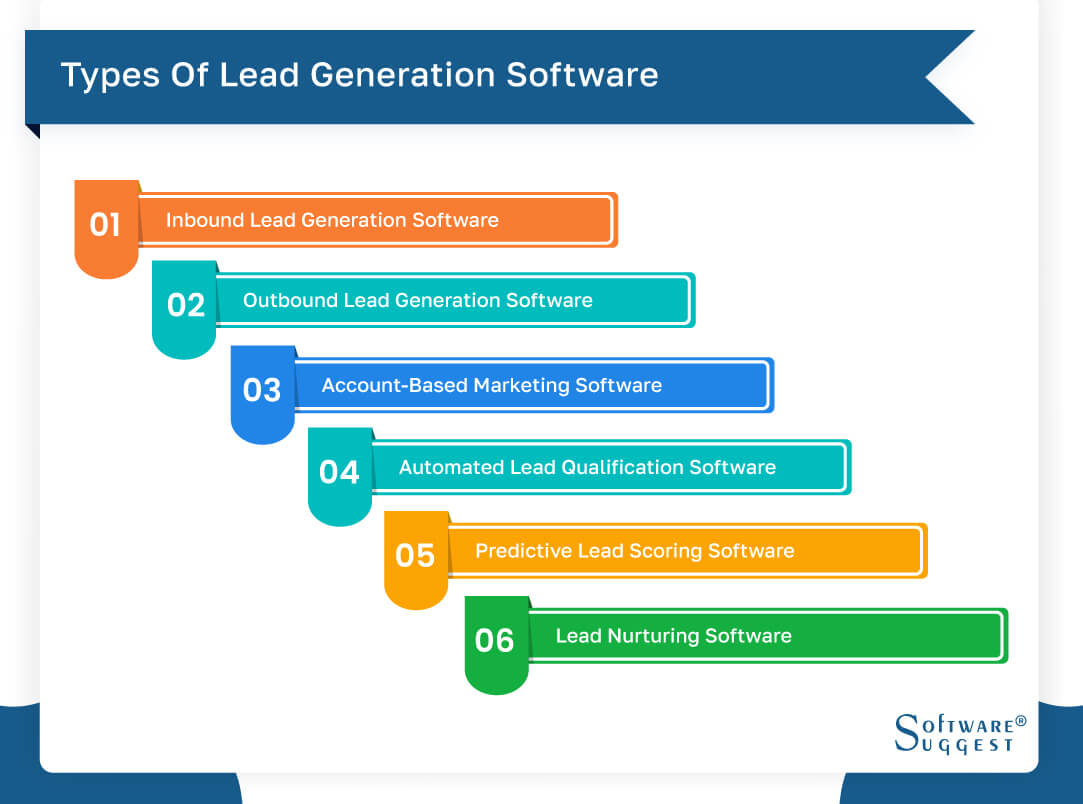Click the green "06" number badge
Screen dimensions: 1083x804
coord(495,640)
